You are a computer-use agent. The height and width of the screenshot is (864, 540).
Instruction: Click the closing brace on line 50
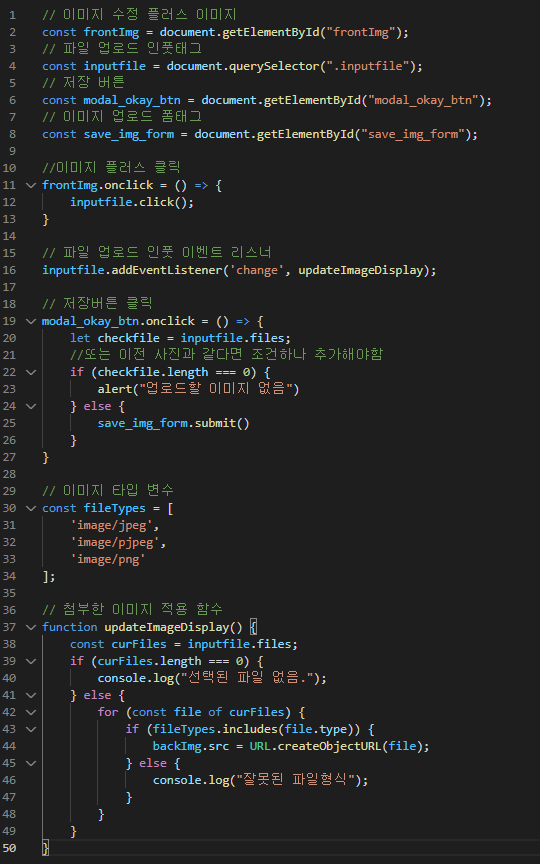45,849
